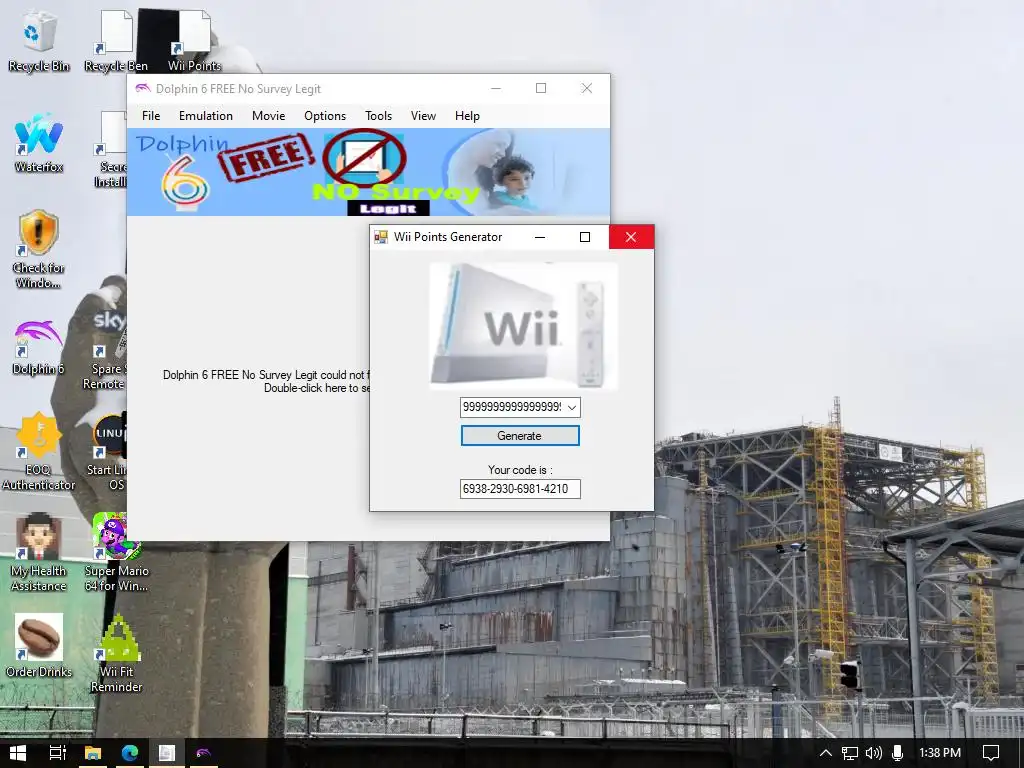This screenshot has width=1024, height=768.
Task: Open the Order Drinks coffee bean icon
Action: click(39, 646)
